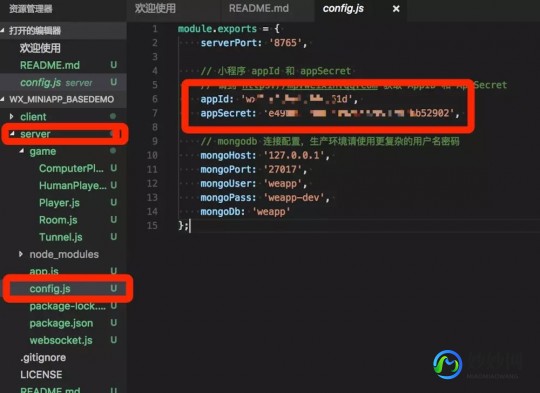Open websocket.js file

[61, 340]
